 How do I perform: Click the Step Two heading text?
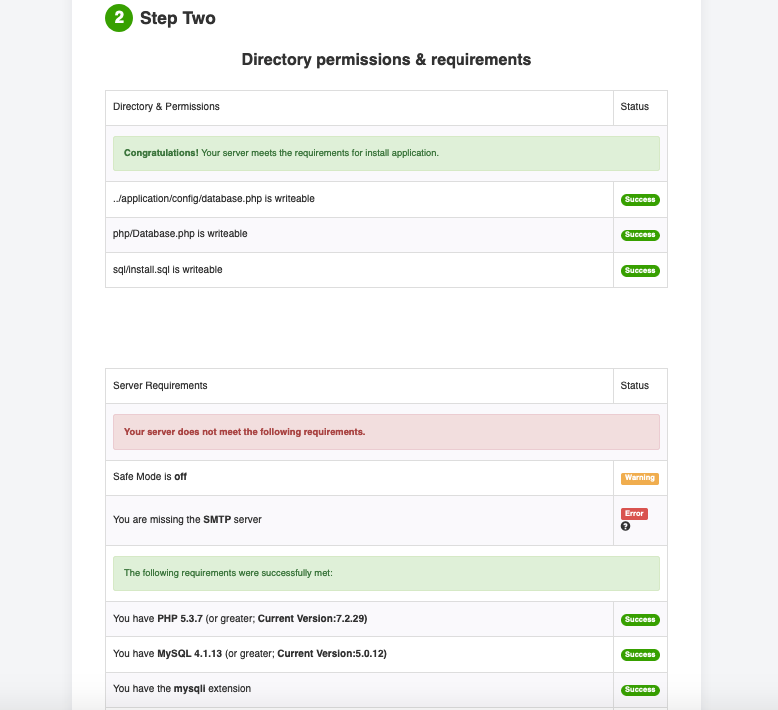pyautogui.click(x=177, y=18)
